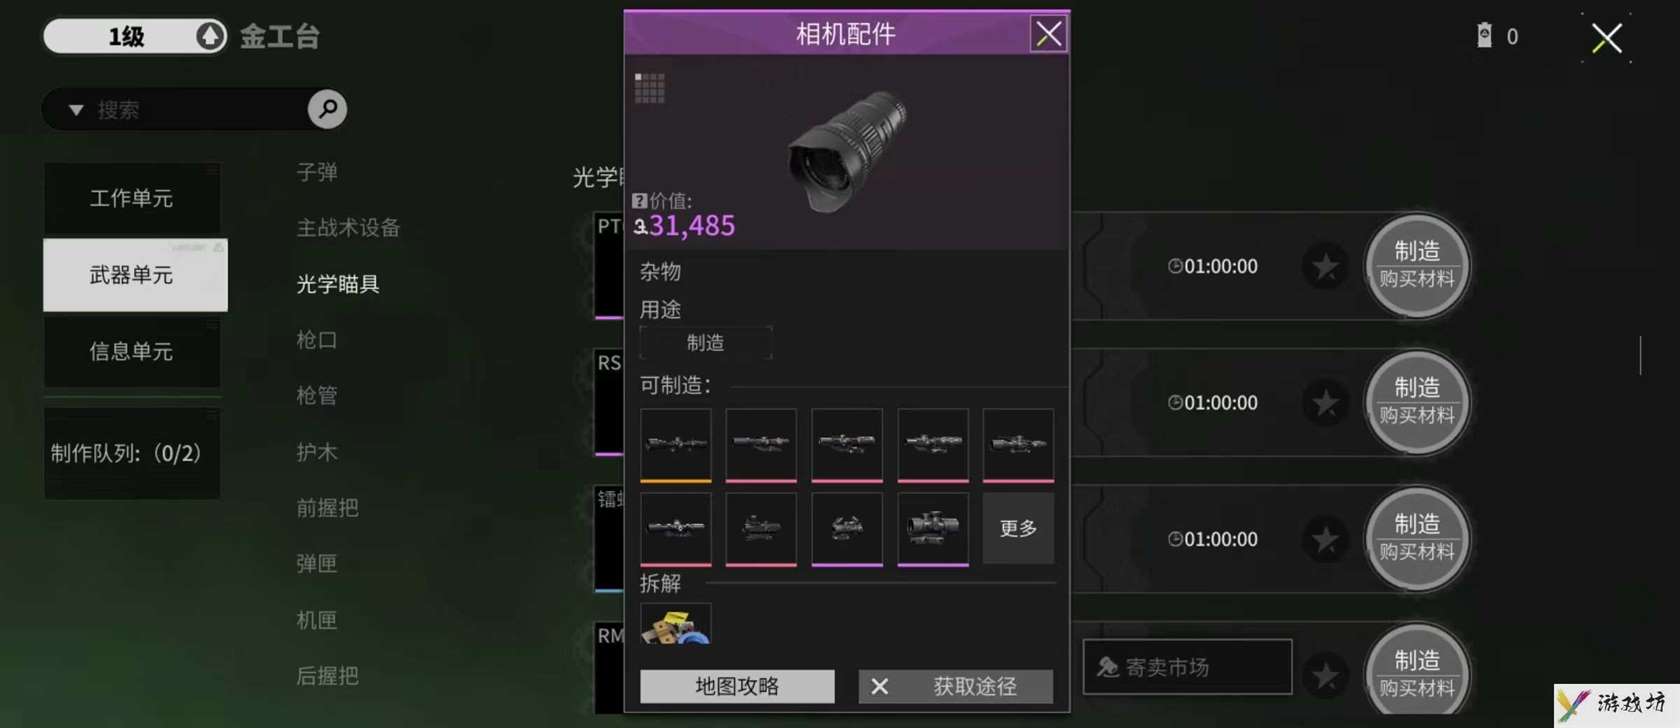Toggle the star on the third recipe
The width and height of the screenshot is (1680, 728).
click(x=1325, y=539)
